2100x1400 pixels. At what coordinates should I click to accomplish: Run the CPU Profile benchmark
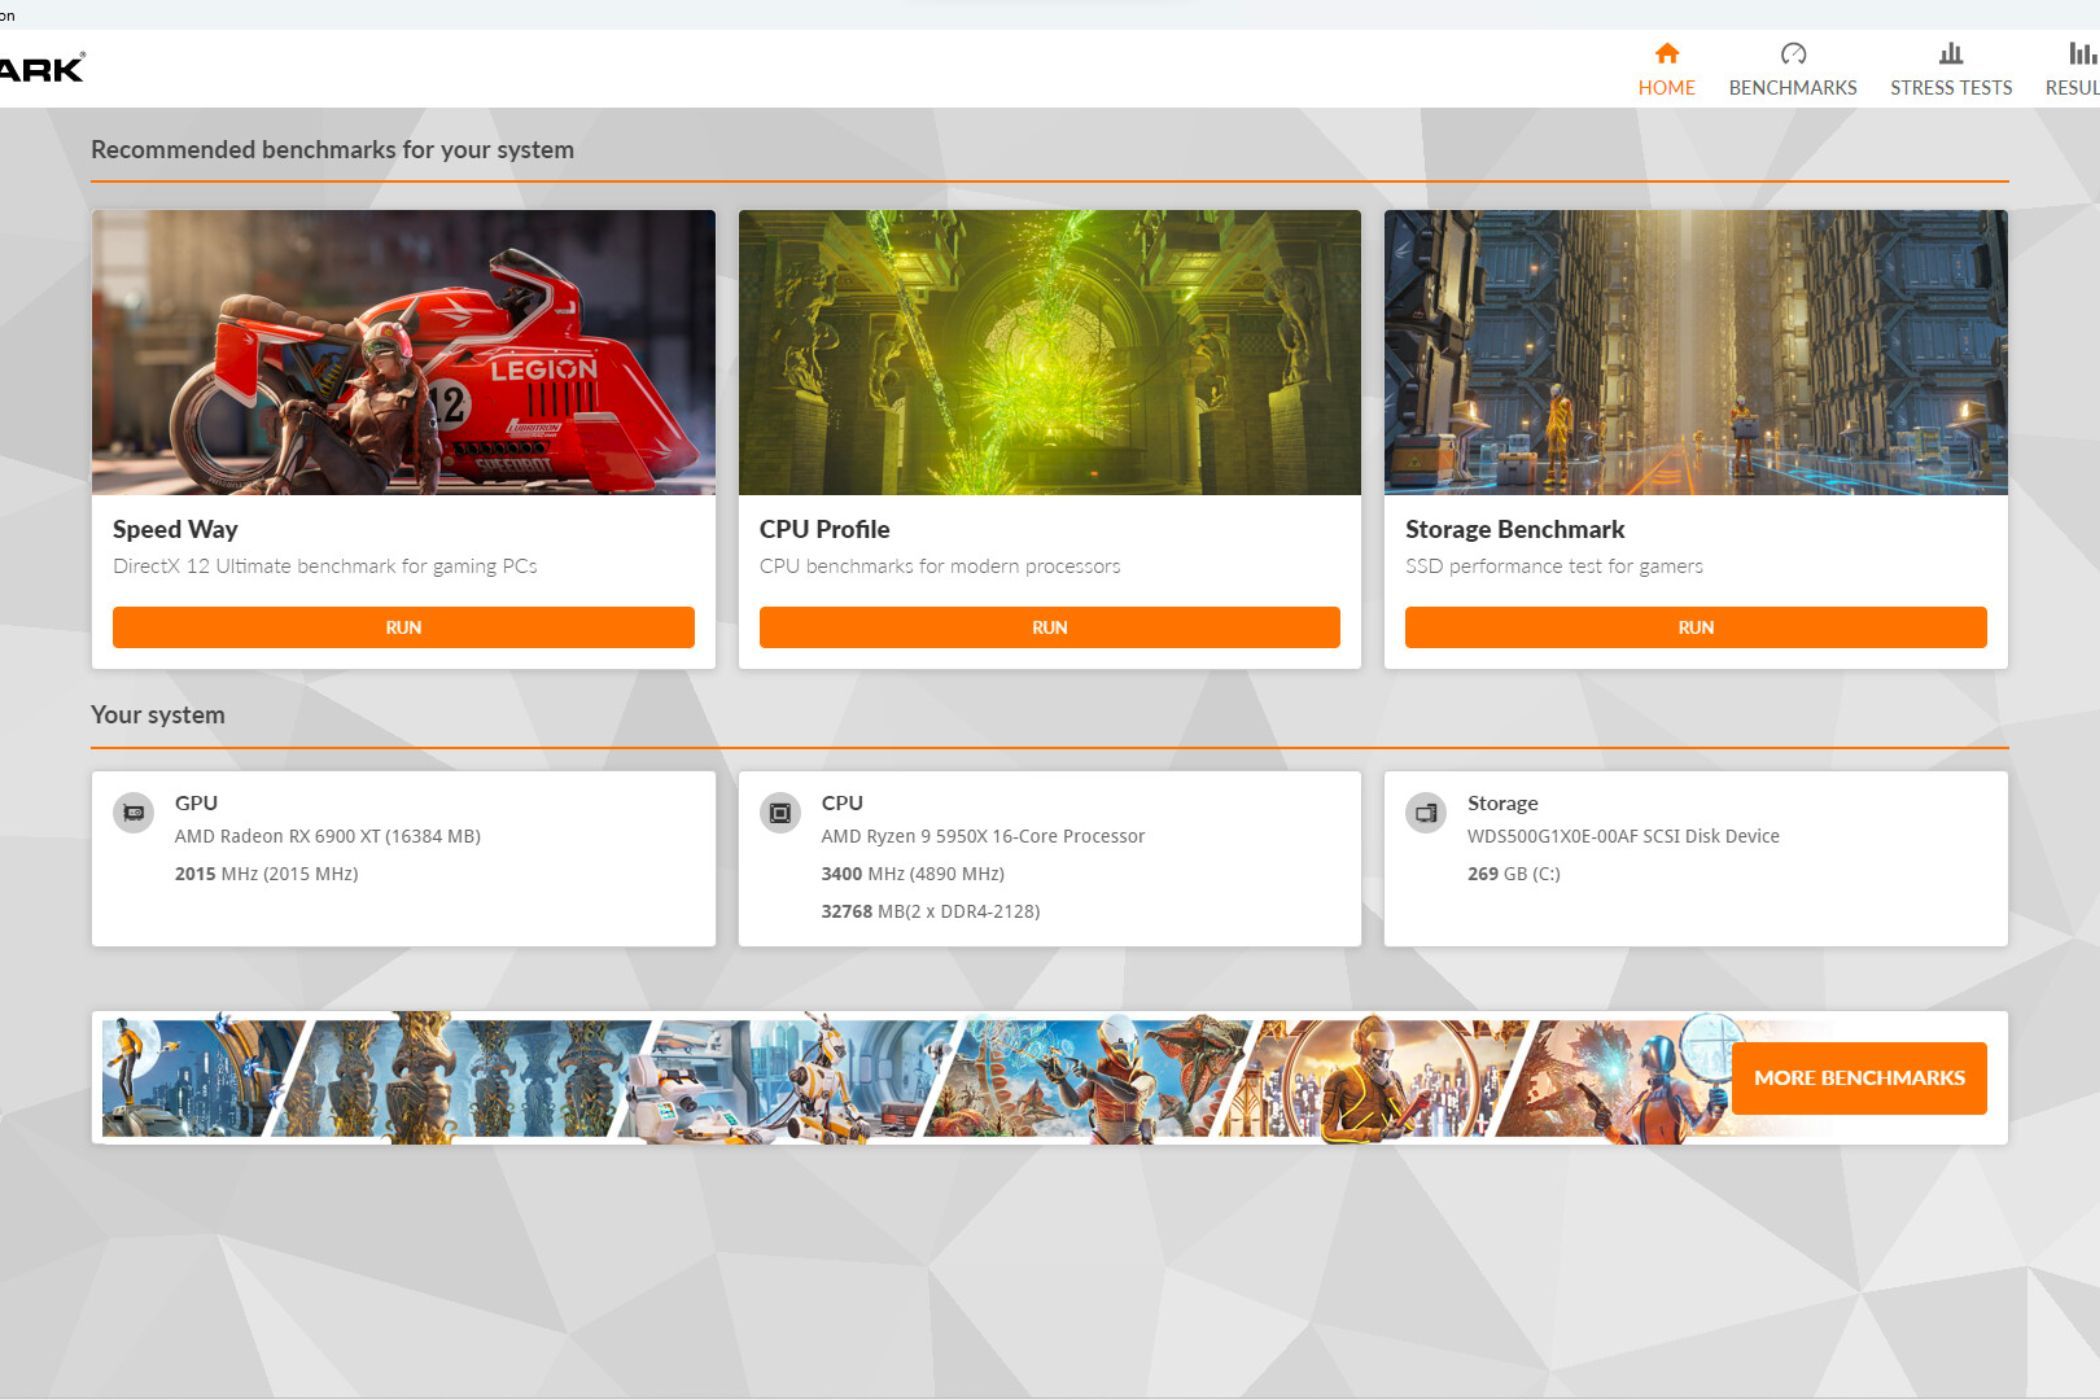1049,627
